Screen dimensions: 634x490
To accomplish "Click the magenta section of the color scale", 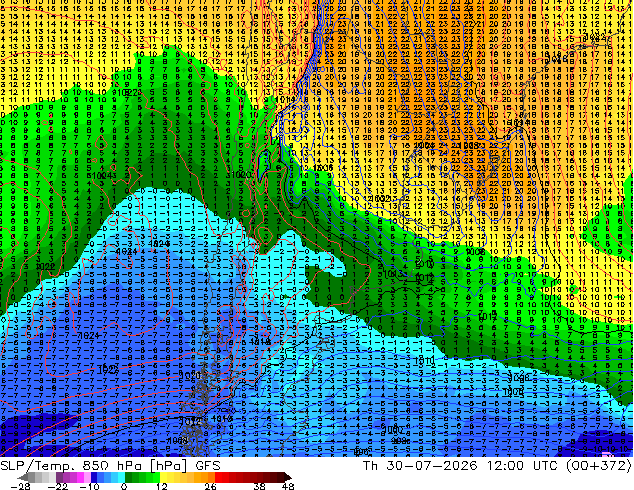I will pos(74,478).
